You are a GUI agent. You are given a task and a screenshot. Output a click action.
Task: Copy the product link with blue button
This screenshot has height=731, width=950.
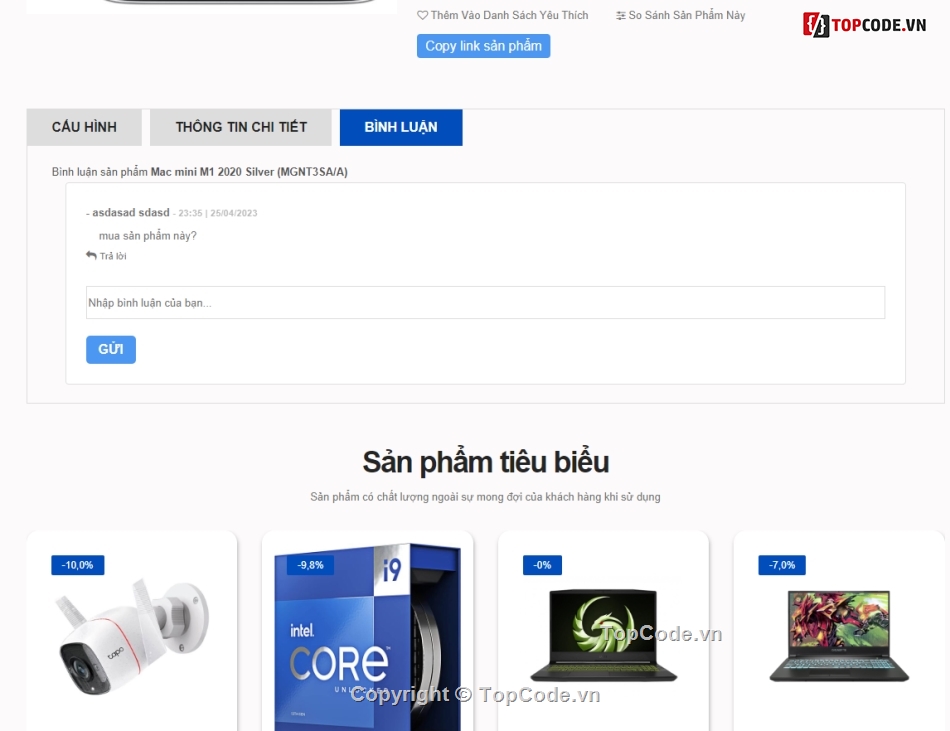[x=483, y=46]
